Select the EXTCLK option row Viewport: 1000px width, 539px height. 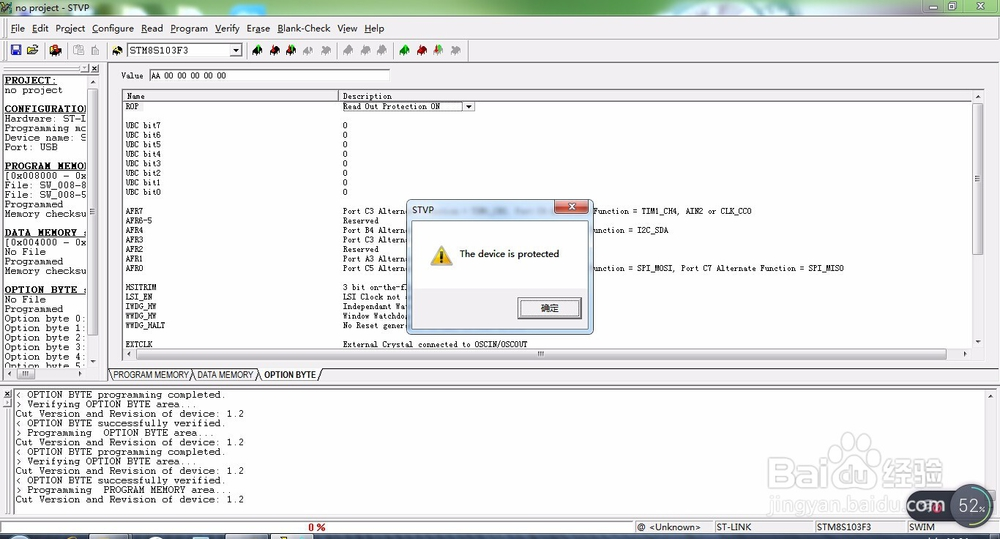click(x=138, y=344)
